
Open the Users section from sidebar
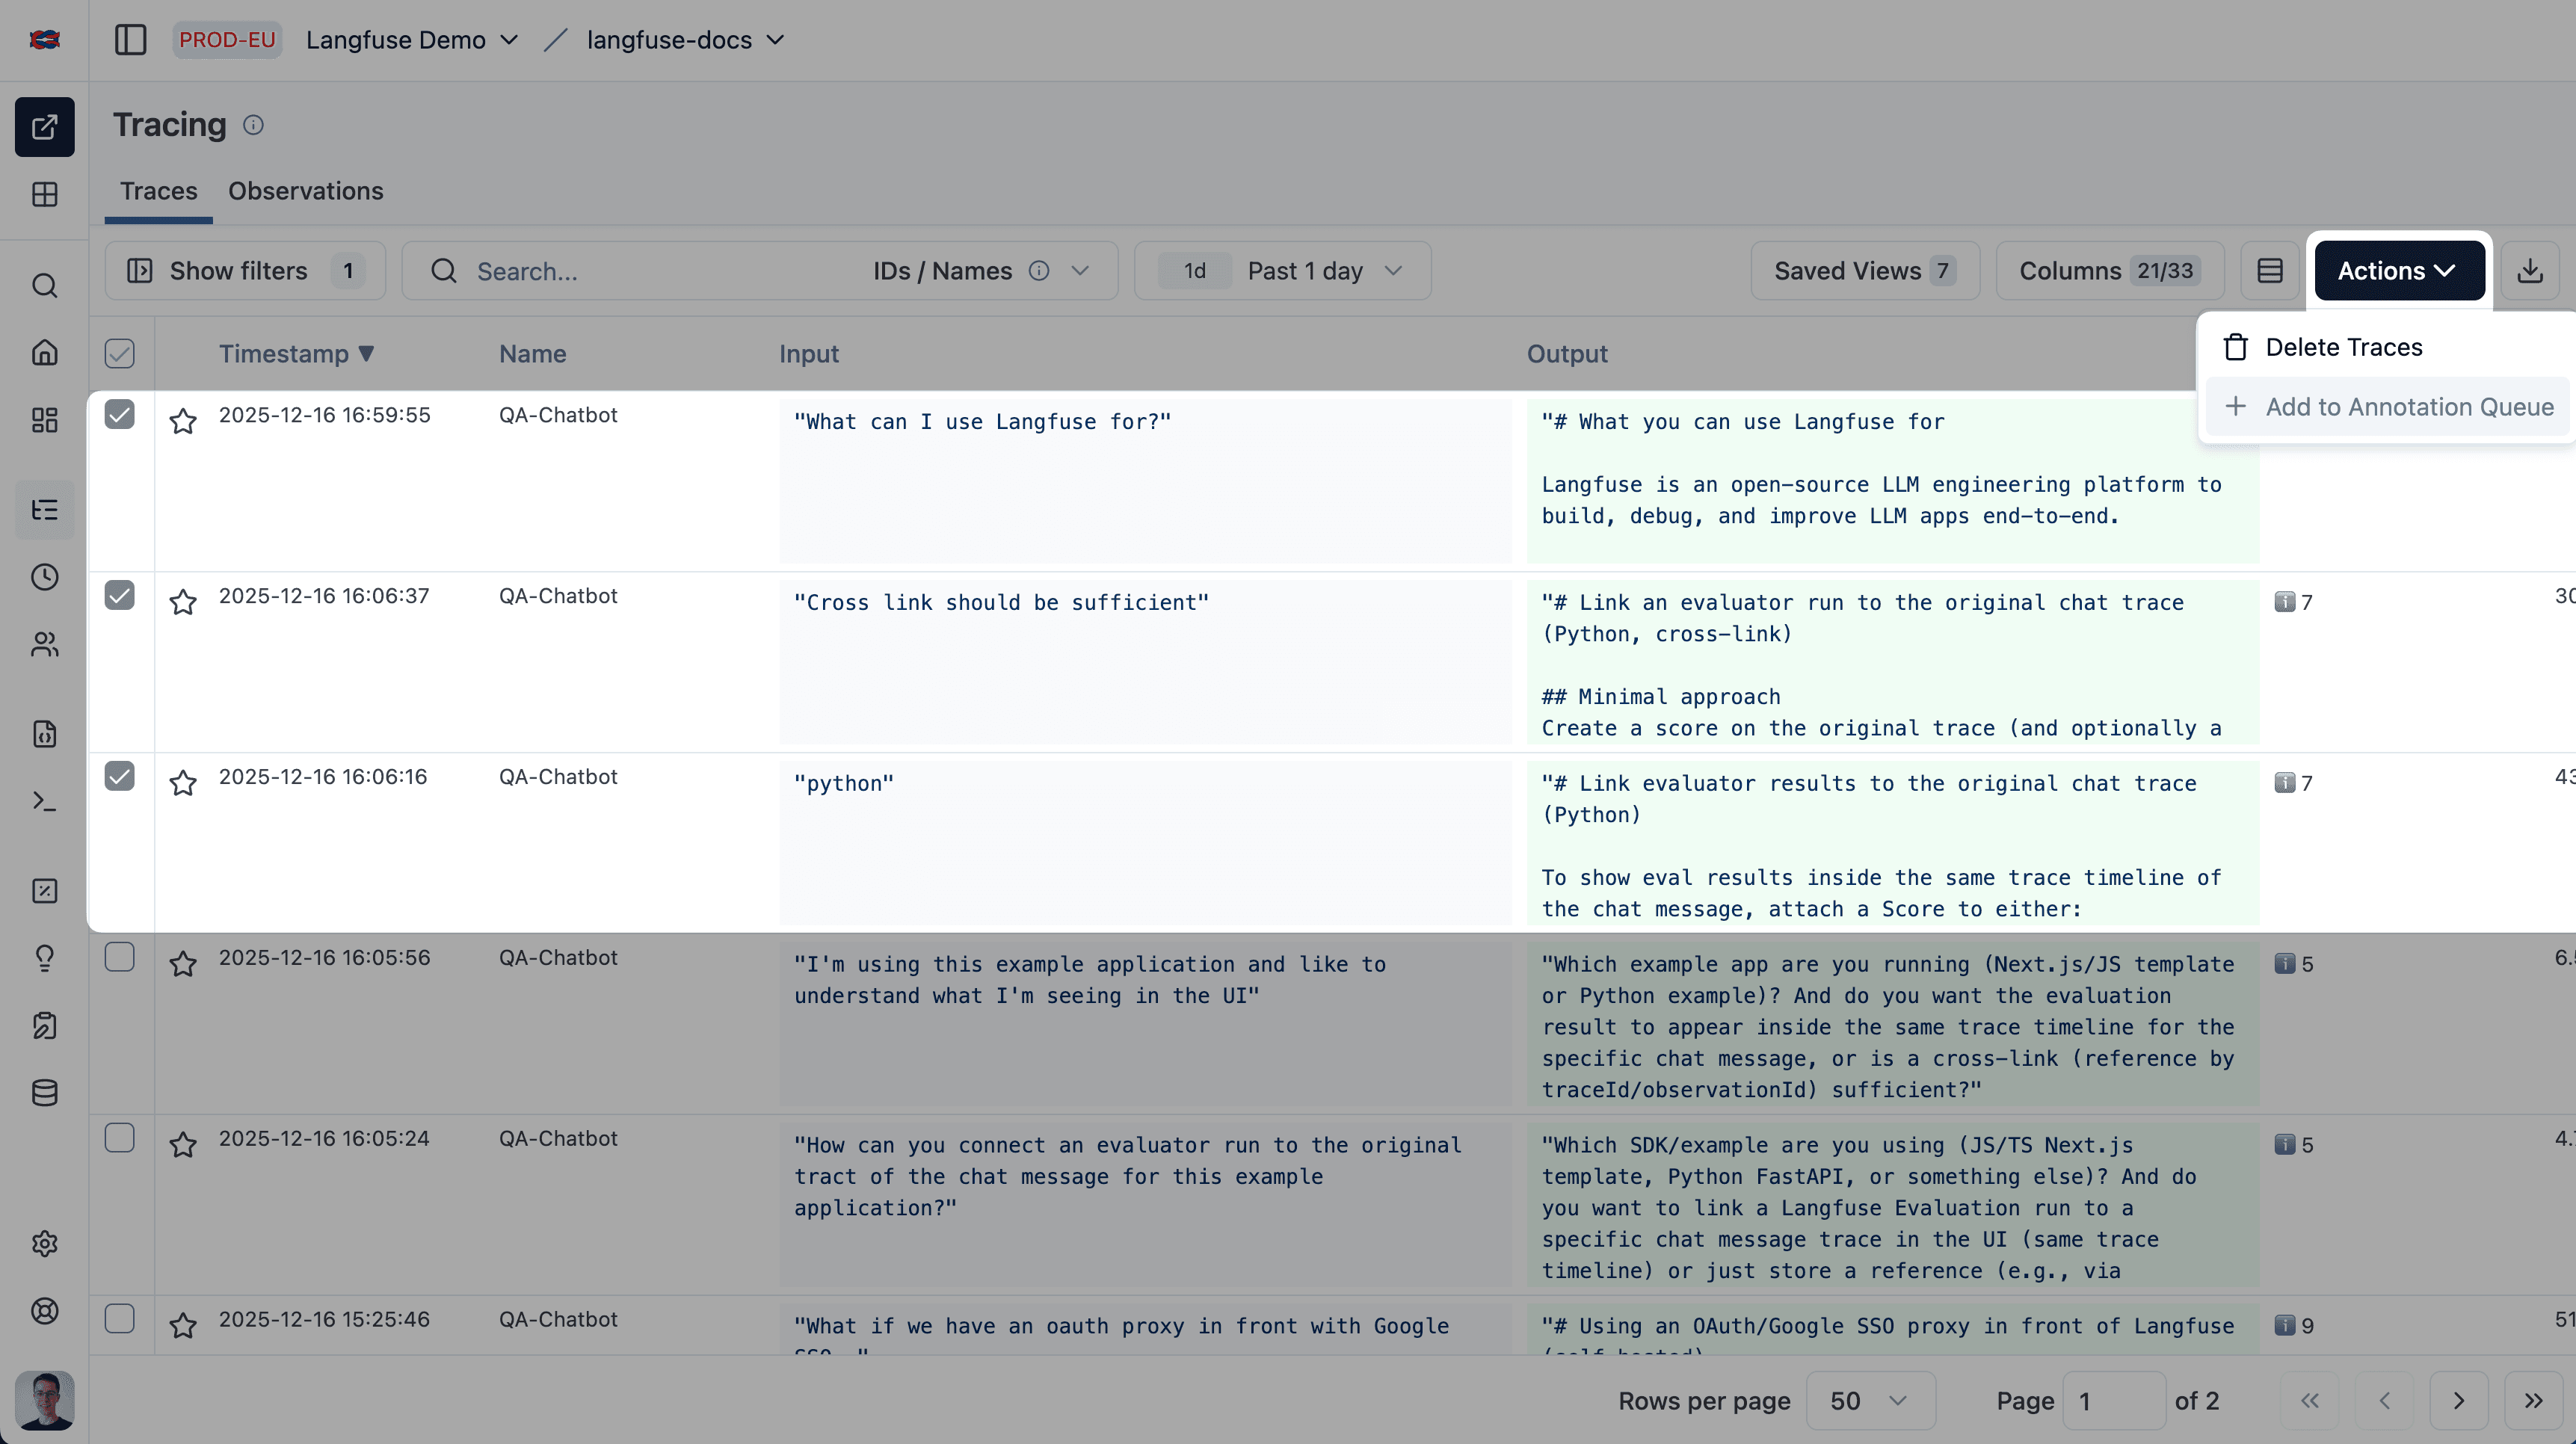(x=44, y=644)
